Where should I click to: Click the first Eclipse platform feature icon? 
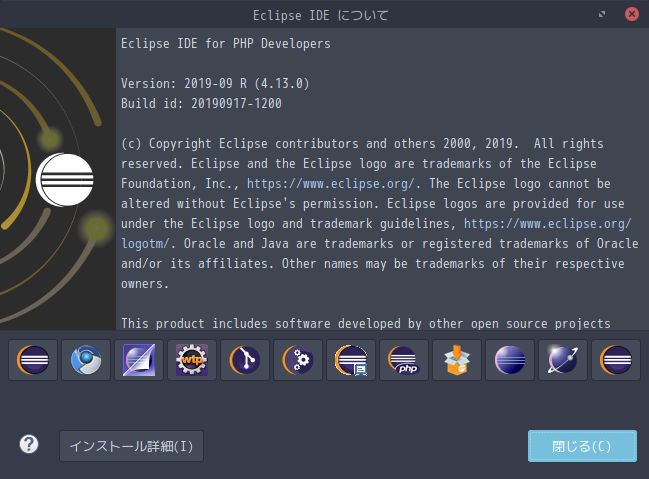[33, 360]
